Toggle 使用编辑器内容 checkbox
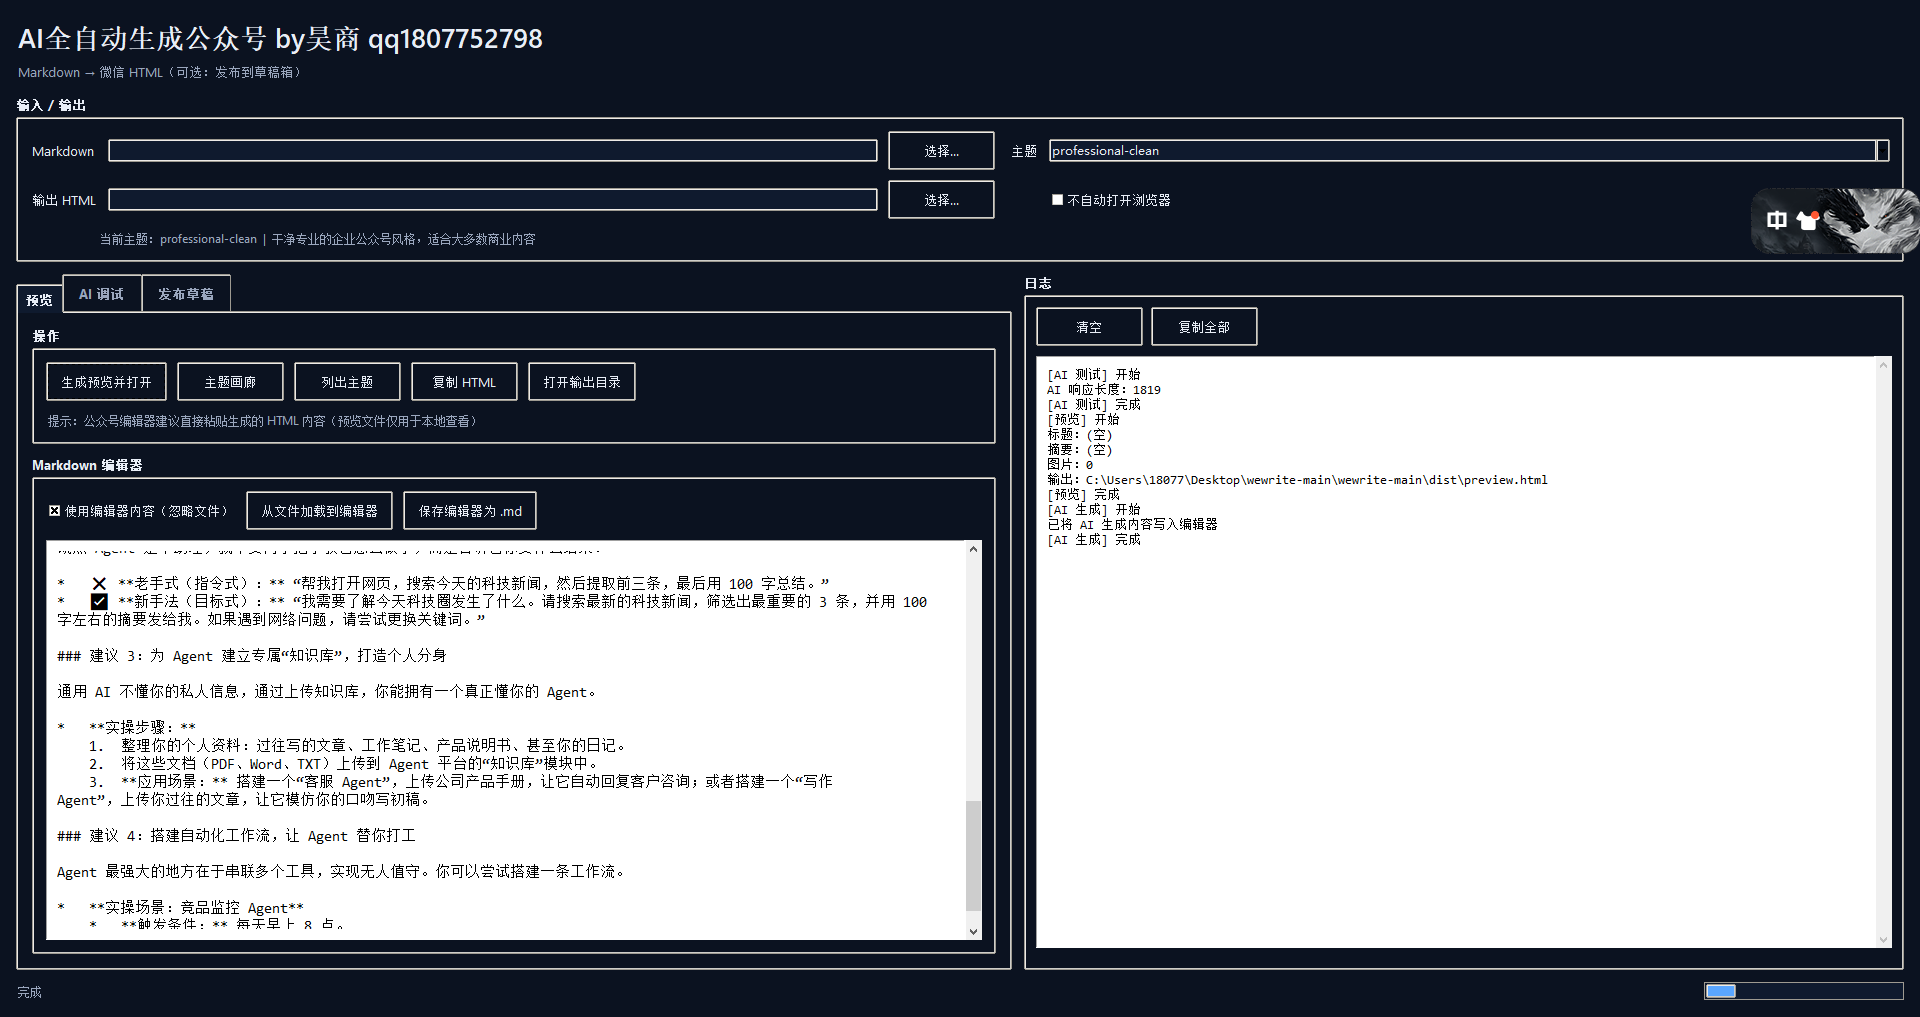 [55, 511]
